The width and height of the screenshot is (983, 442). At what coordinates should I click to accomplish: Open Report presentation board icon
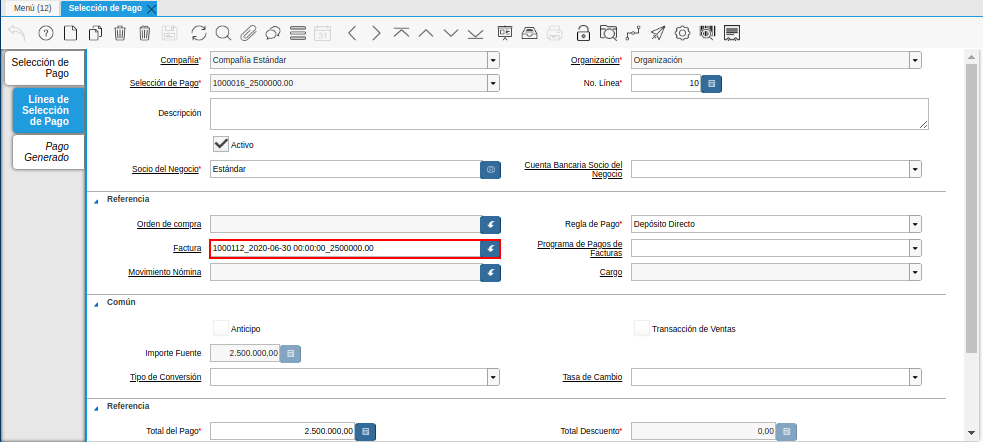tap(505, 33)
